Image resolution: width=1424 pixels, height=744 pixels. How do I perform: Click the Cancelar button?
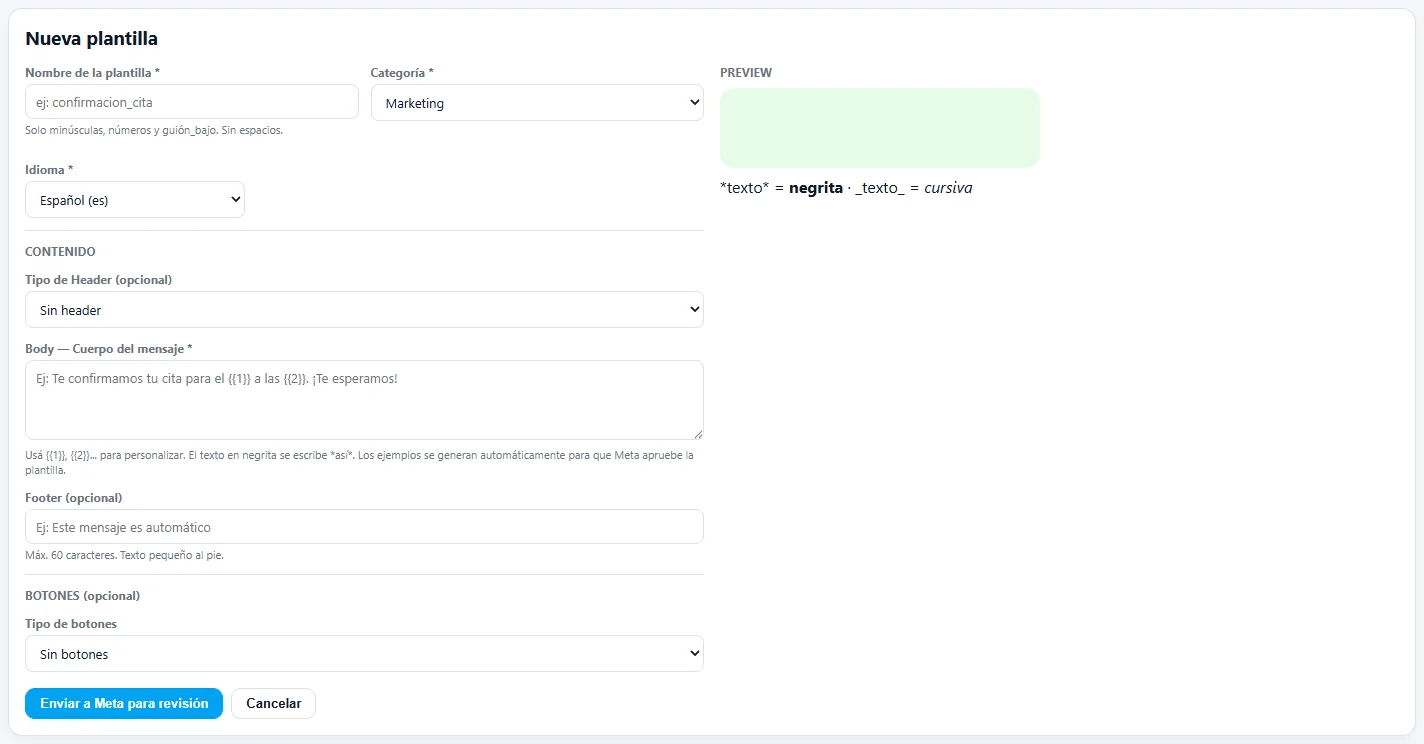(273, 703)
